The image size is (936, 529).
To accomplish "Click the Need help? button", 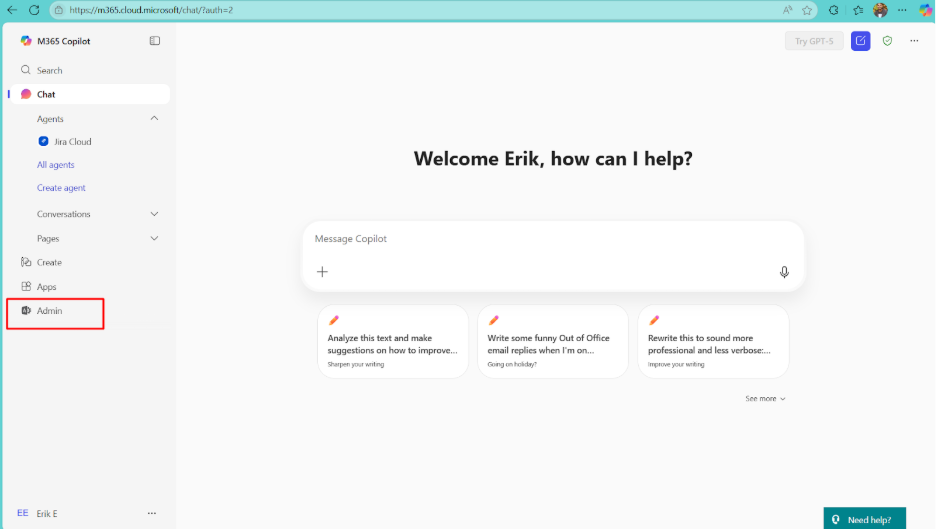I will tap(864, 519).
